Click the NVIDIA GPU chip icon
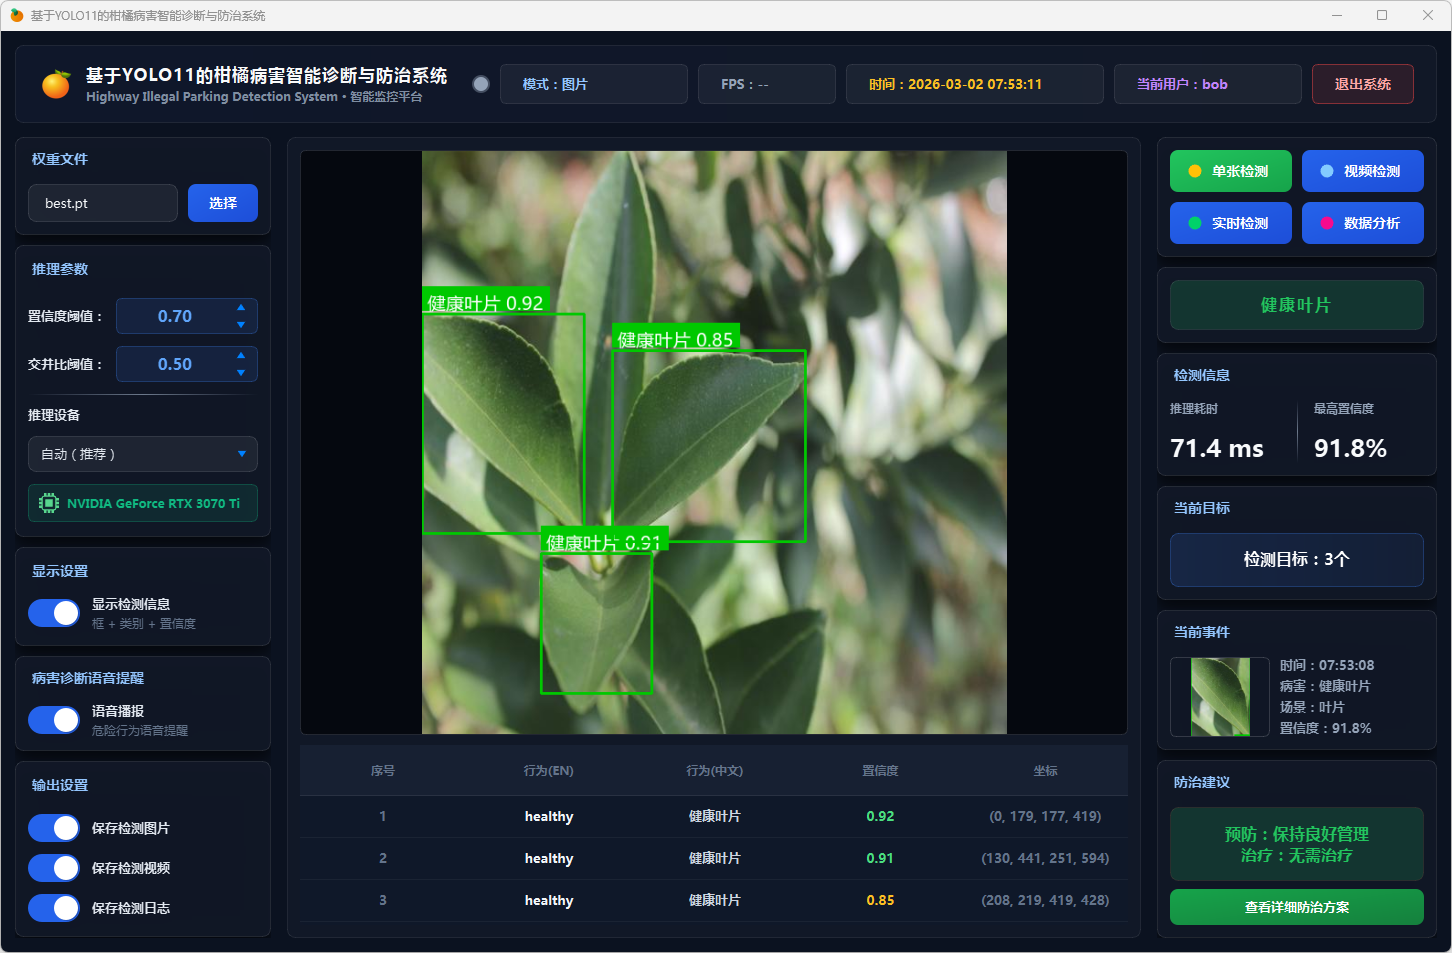1452x953 pixels. [x=48, y=503]
